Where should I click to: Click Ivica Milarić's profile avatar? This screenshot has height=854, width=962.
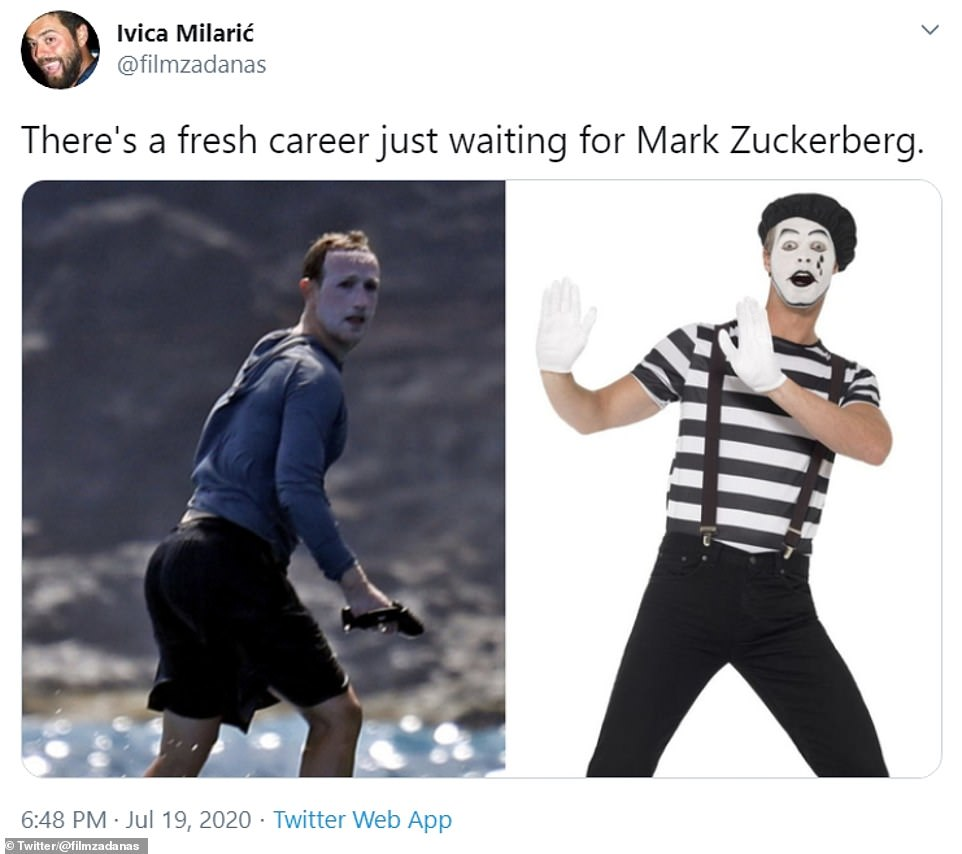(x=60, y=50)
